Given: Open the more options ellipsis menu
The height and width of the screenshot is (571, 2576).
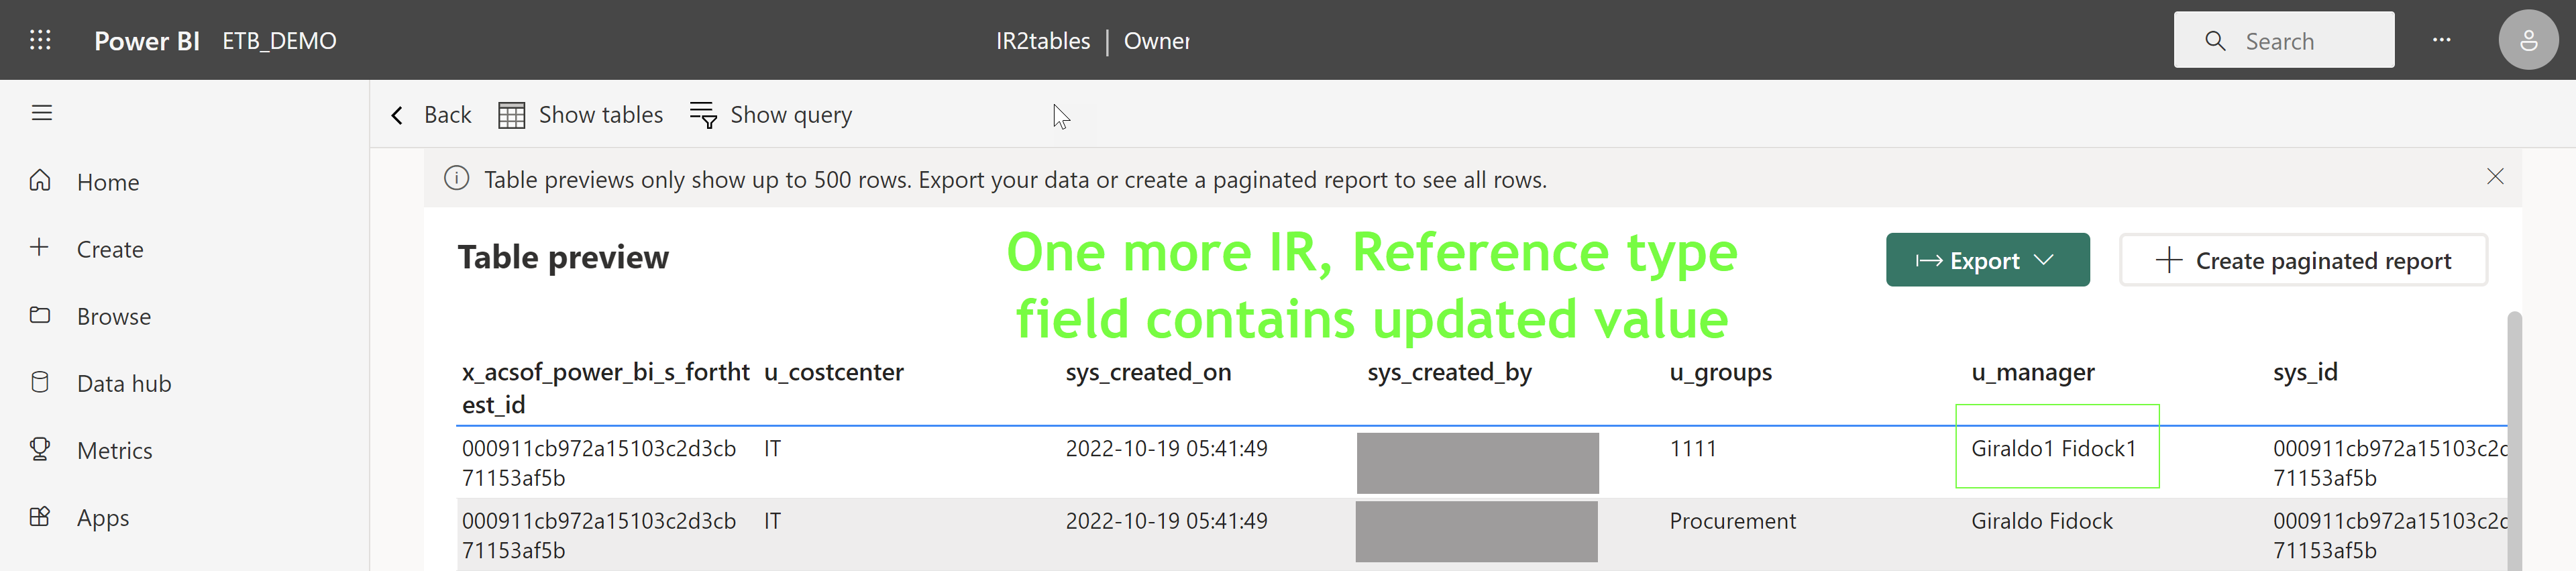Looking at the screenshot, I should [x=2441, y=40].
